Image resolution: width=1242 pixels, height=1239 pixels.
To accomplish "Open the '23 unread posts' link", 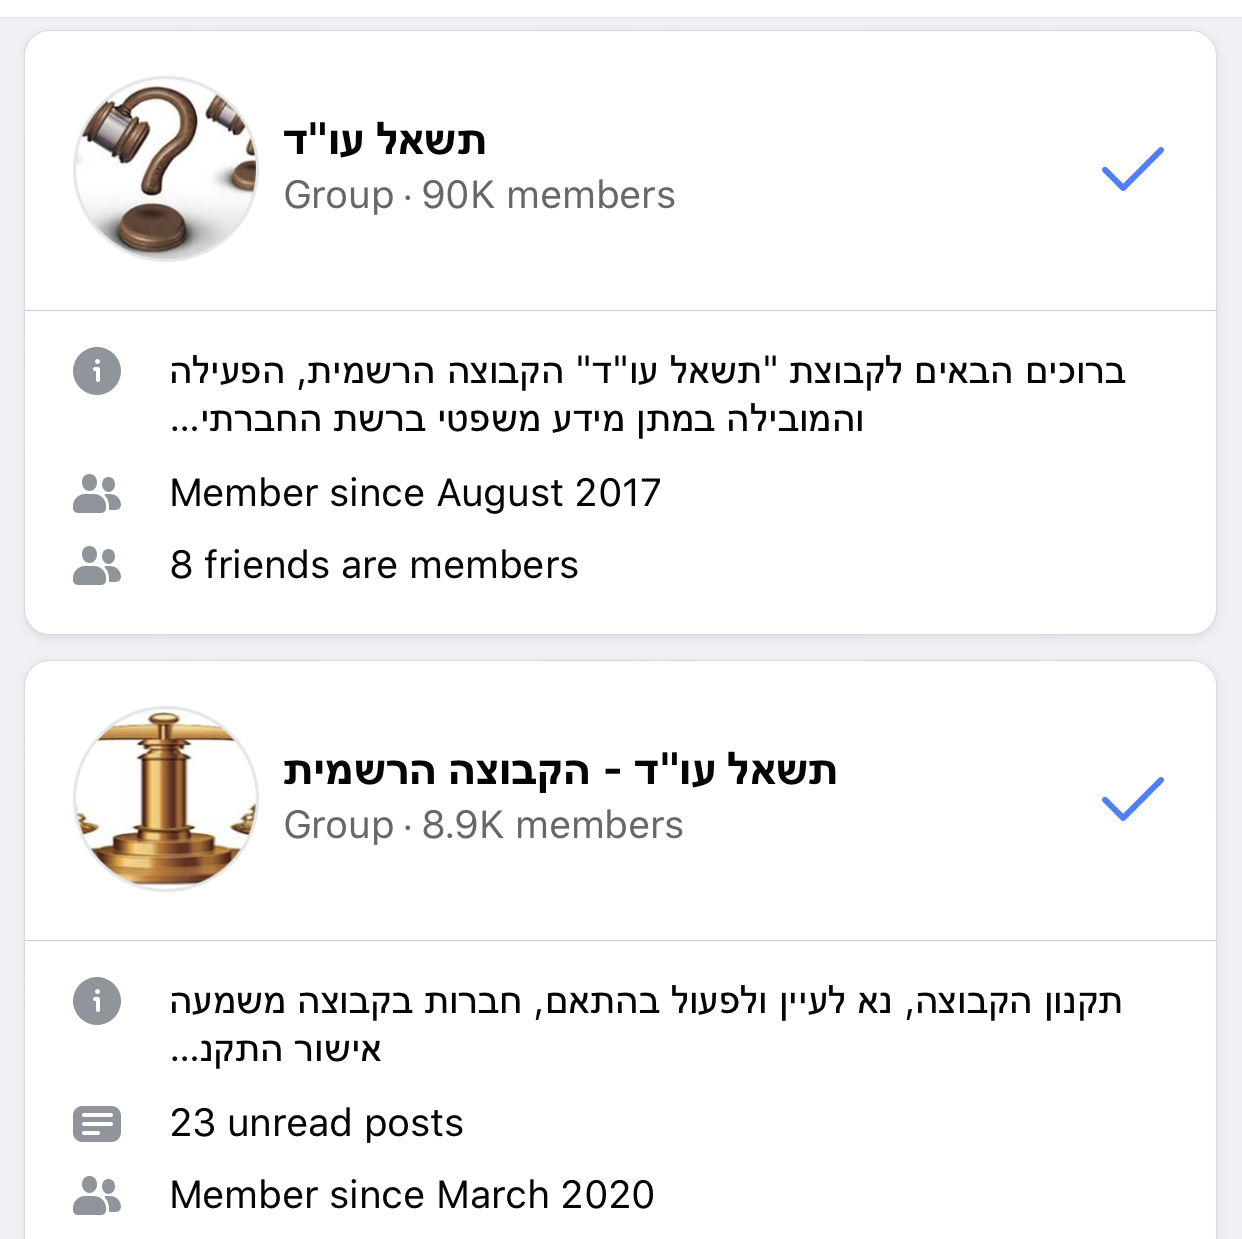I will pyautogui.click(x=317, y=1124).
